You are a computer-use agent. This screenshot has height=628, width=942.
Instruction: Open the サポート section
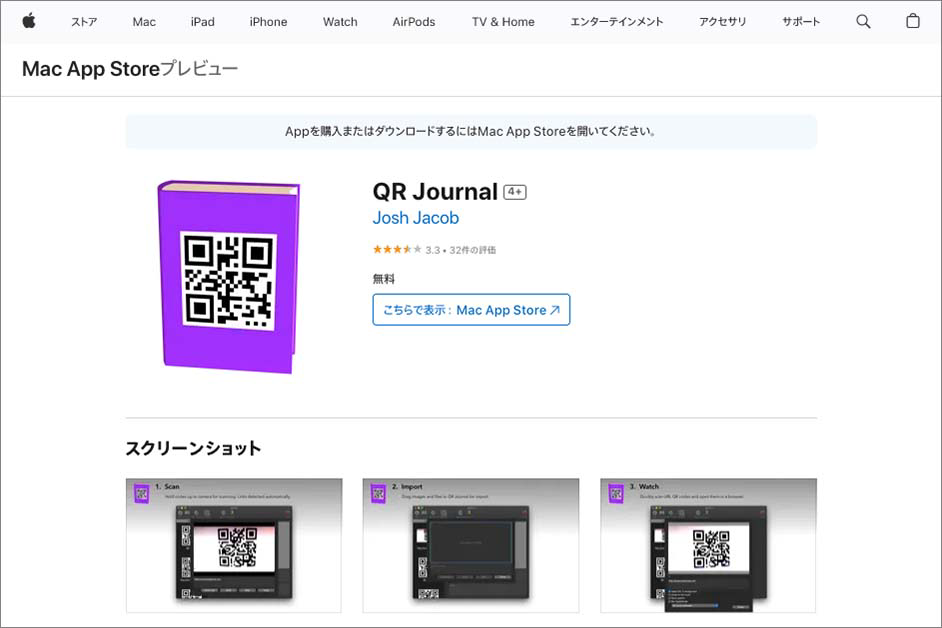coord(800,20)
